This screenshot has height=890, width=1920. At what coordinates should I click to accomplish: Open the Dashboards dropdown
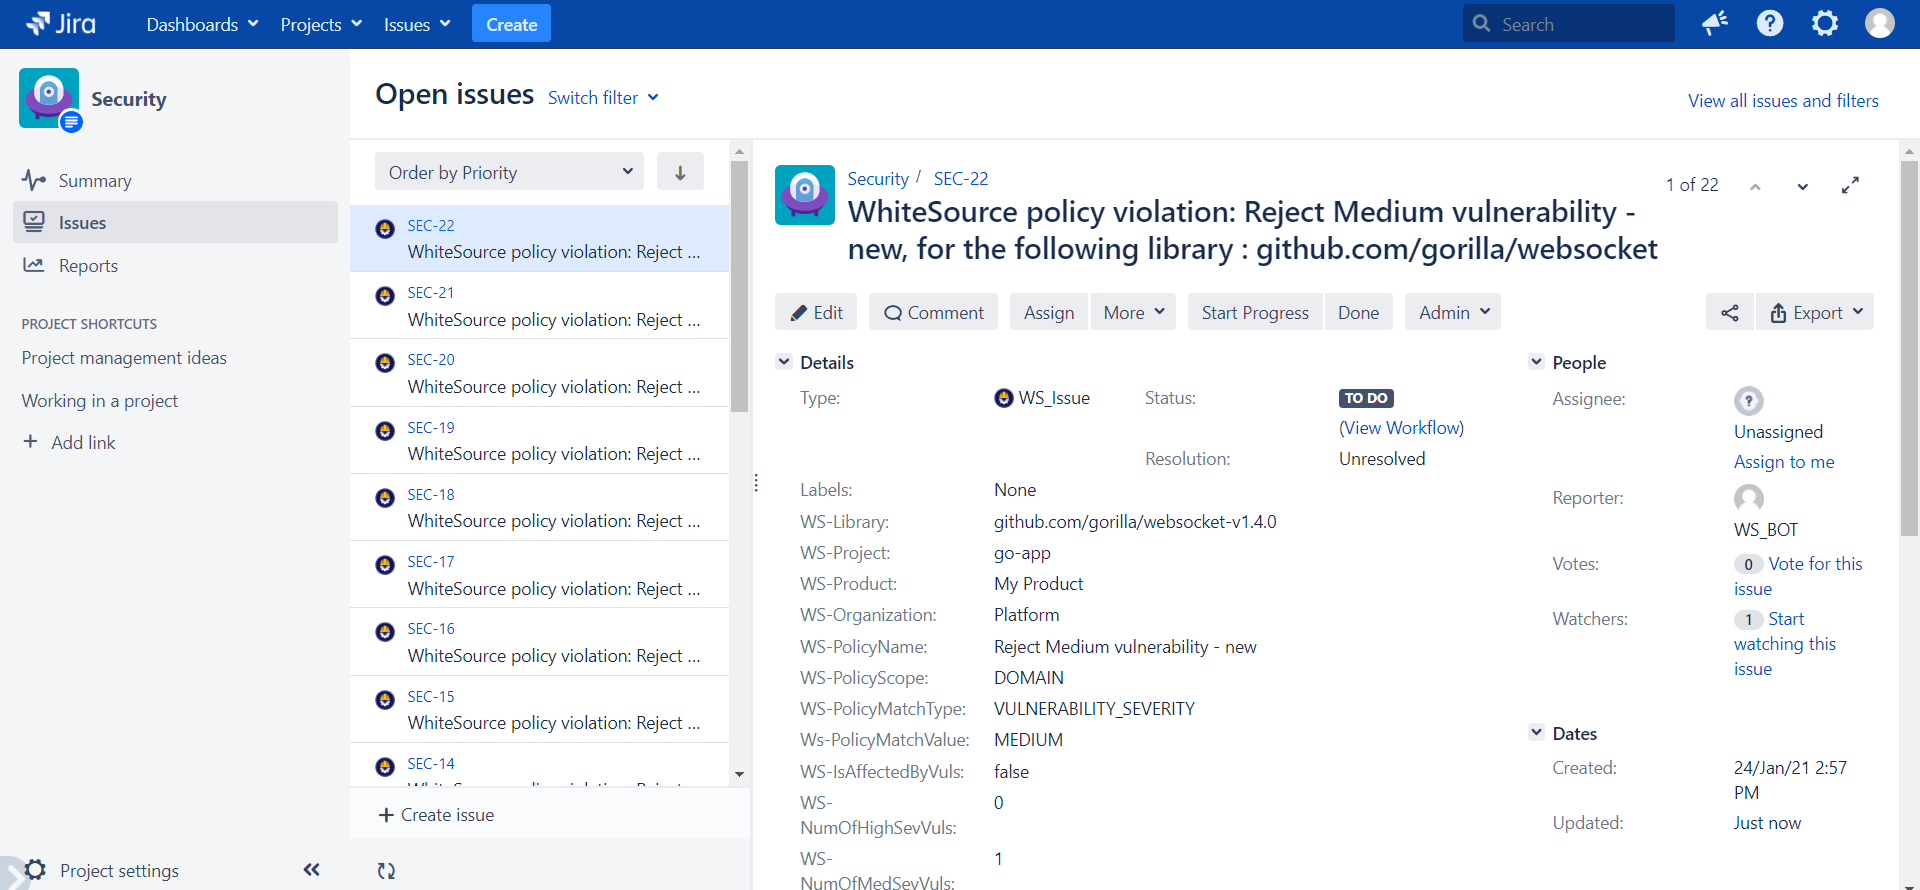[203, 24]
